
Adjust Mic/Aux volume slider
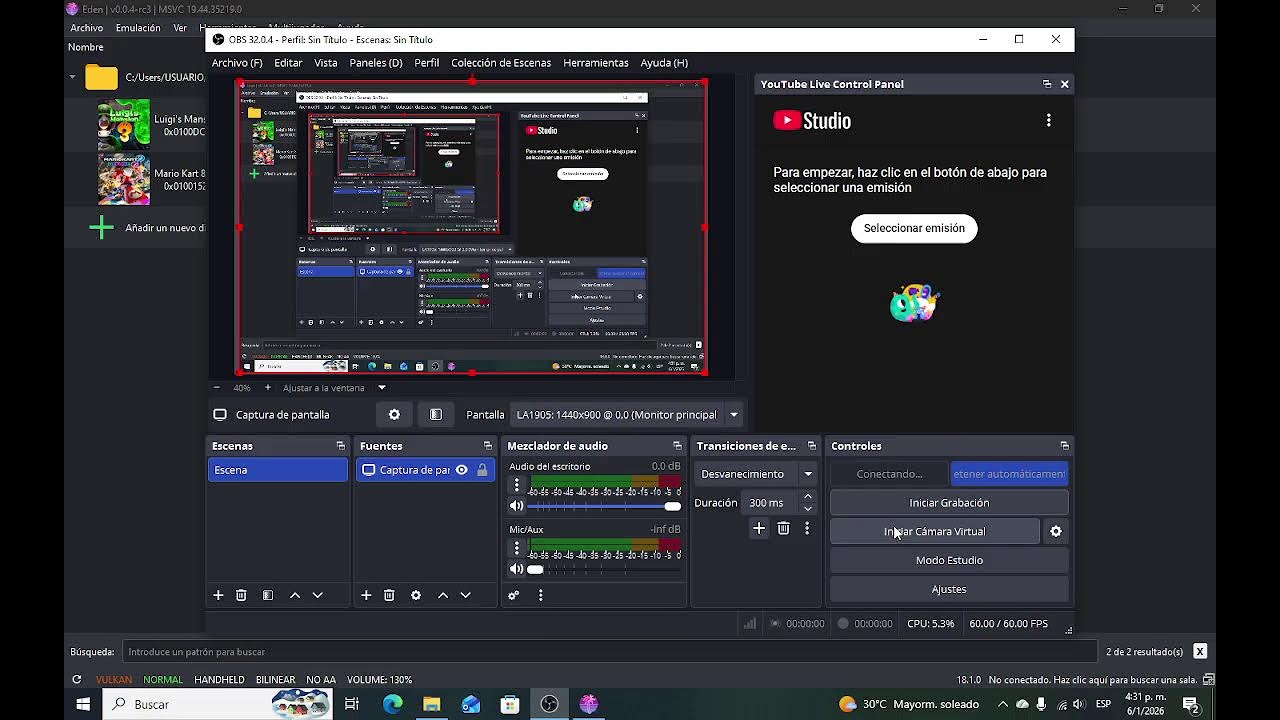tap(604, 569)
